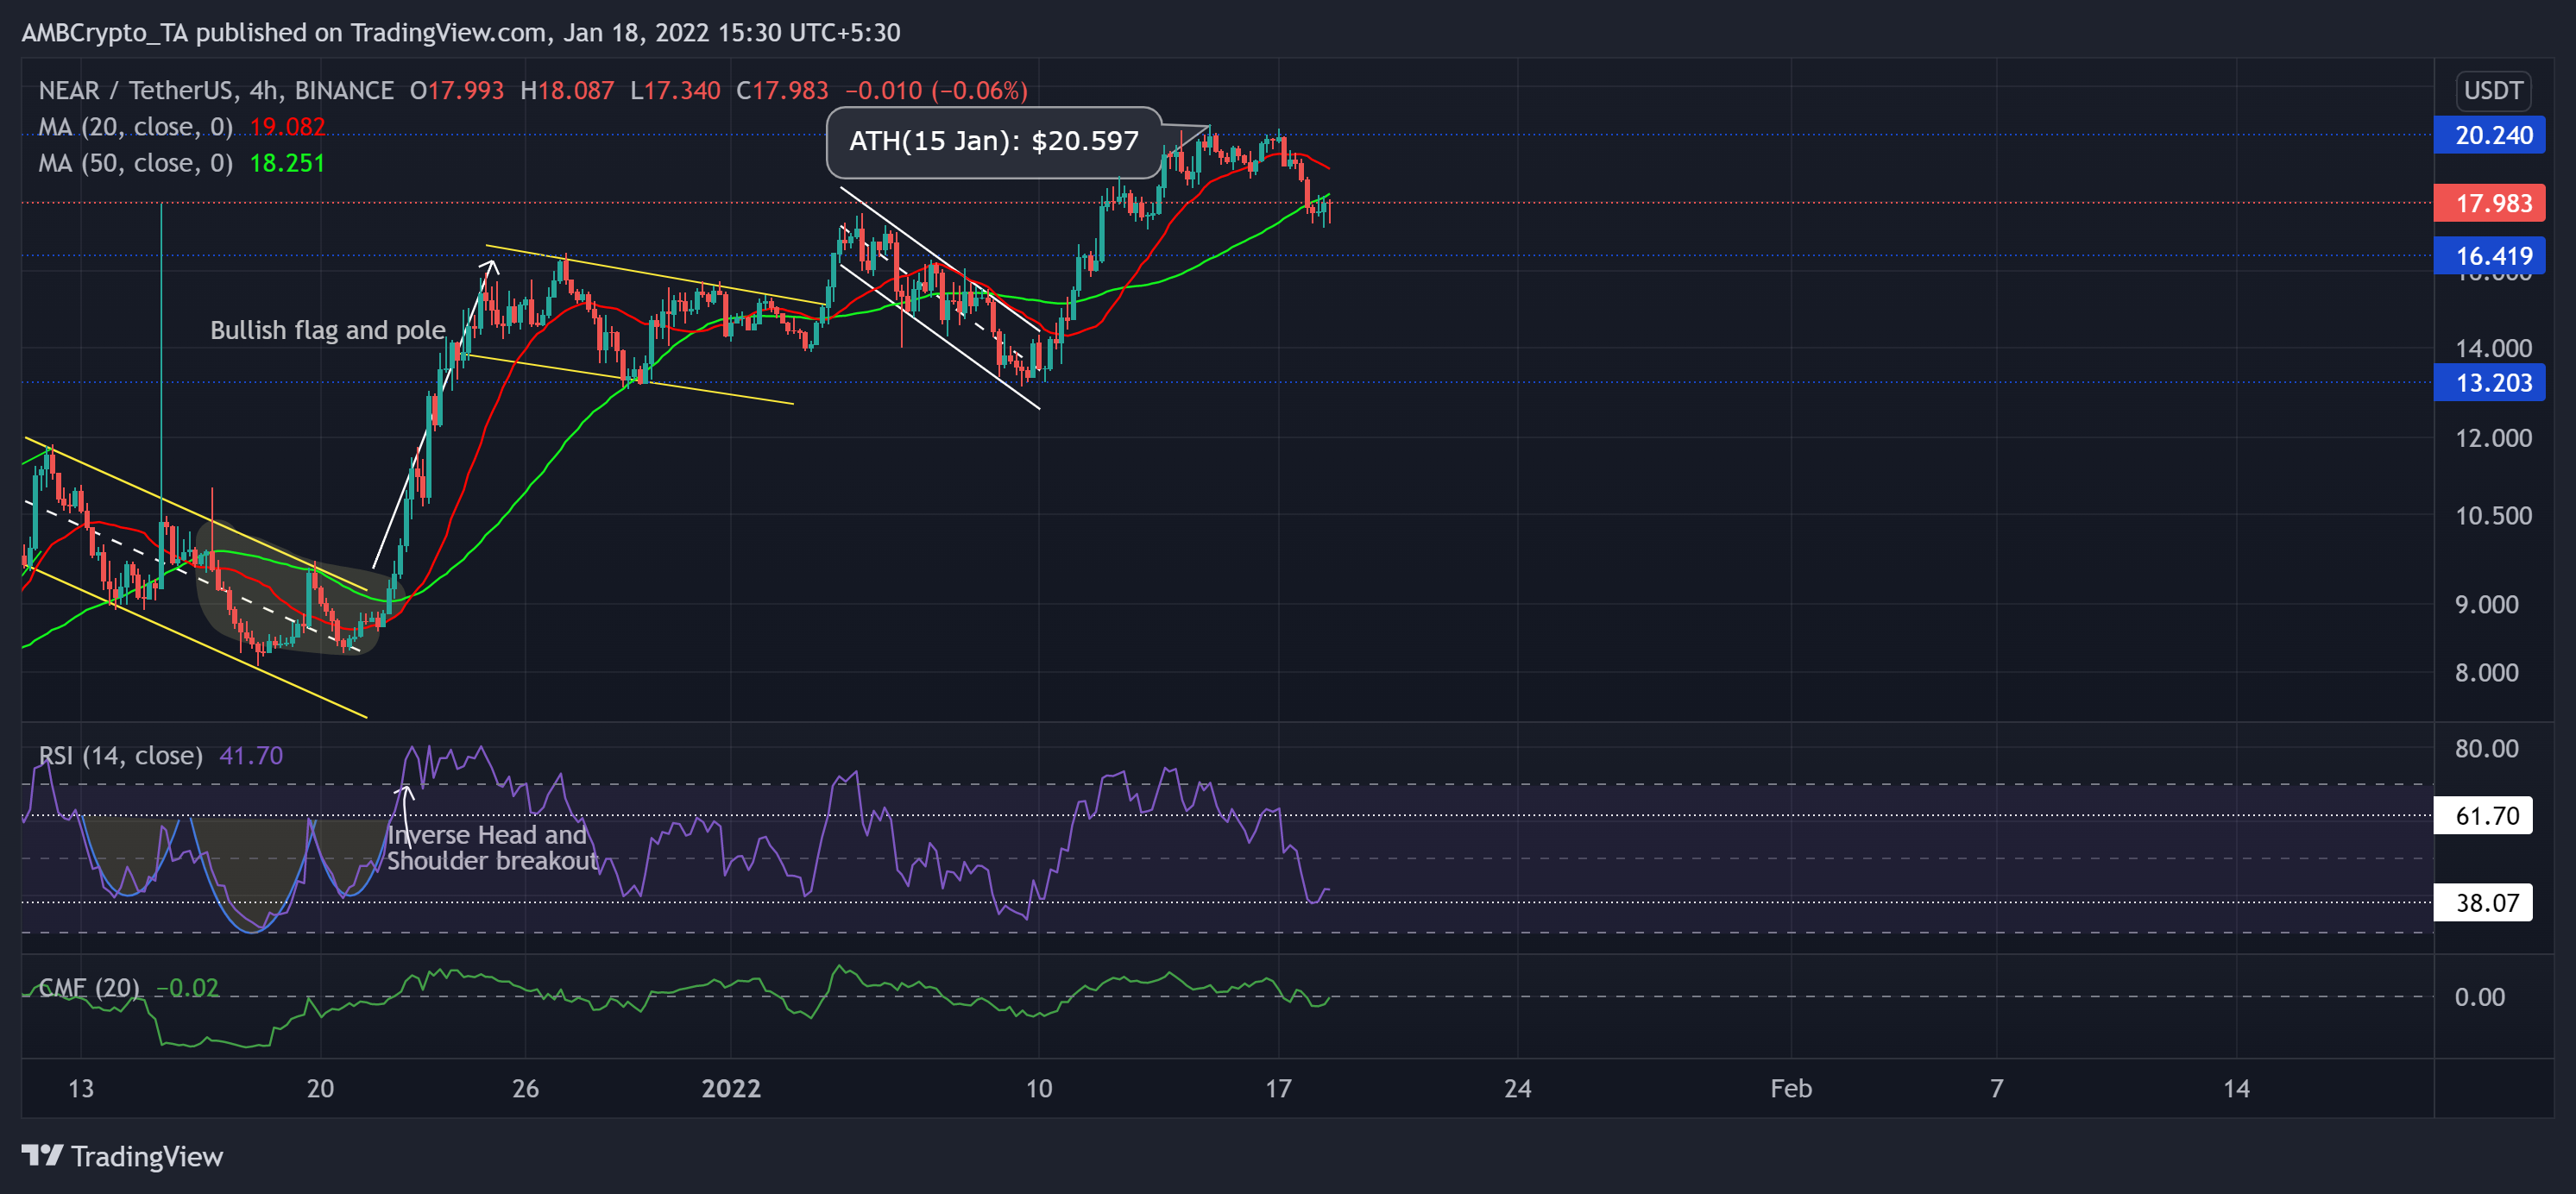Click the RSI (14, close) indicator label
Image resolution: width=2576 pixels, height=1194 pixels.
(x=120, y=755)
